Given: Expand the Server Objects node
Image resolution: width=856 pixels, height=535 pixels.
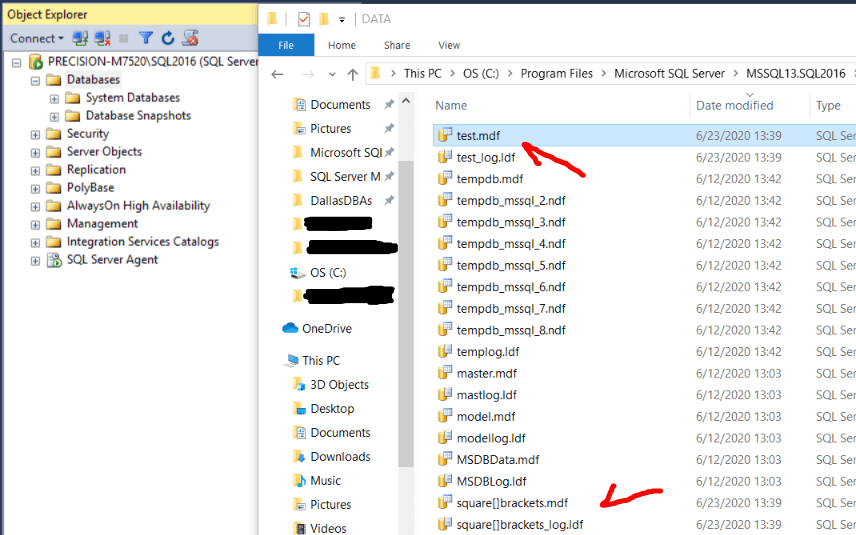Looking at the screenshot, I should coord(35,153).
